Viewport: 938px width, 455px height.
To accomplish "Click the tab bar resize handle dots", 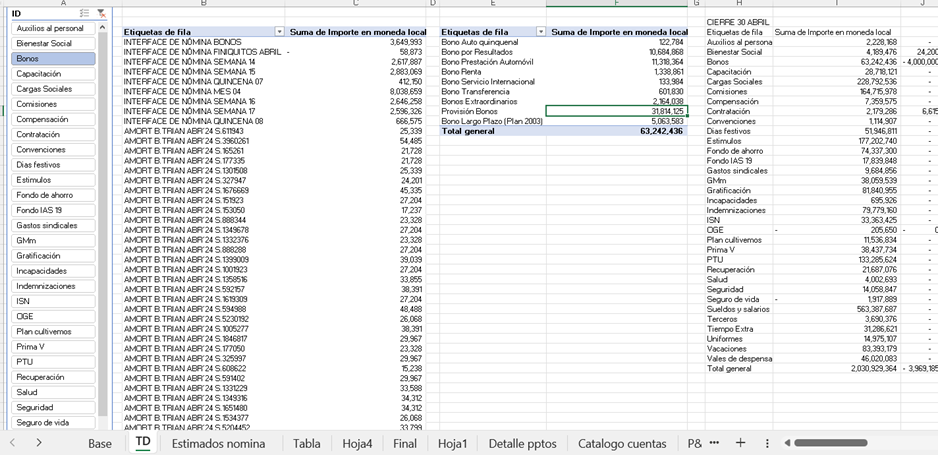I will pos(767,442).
